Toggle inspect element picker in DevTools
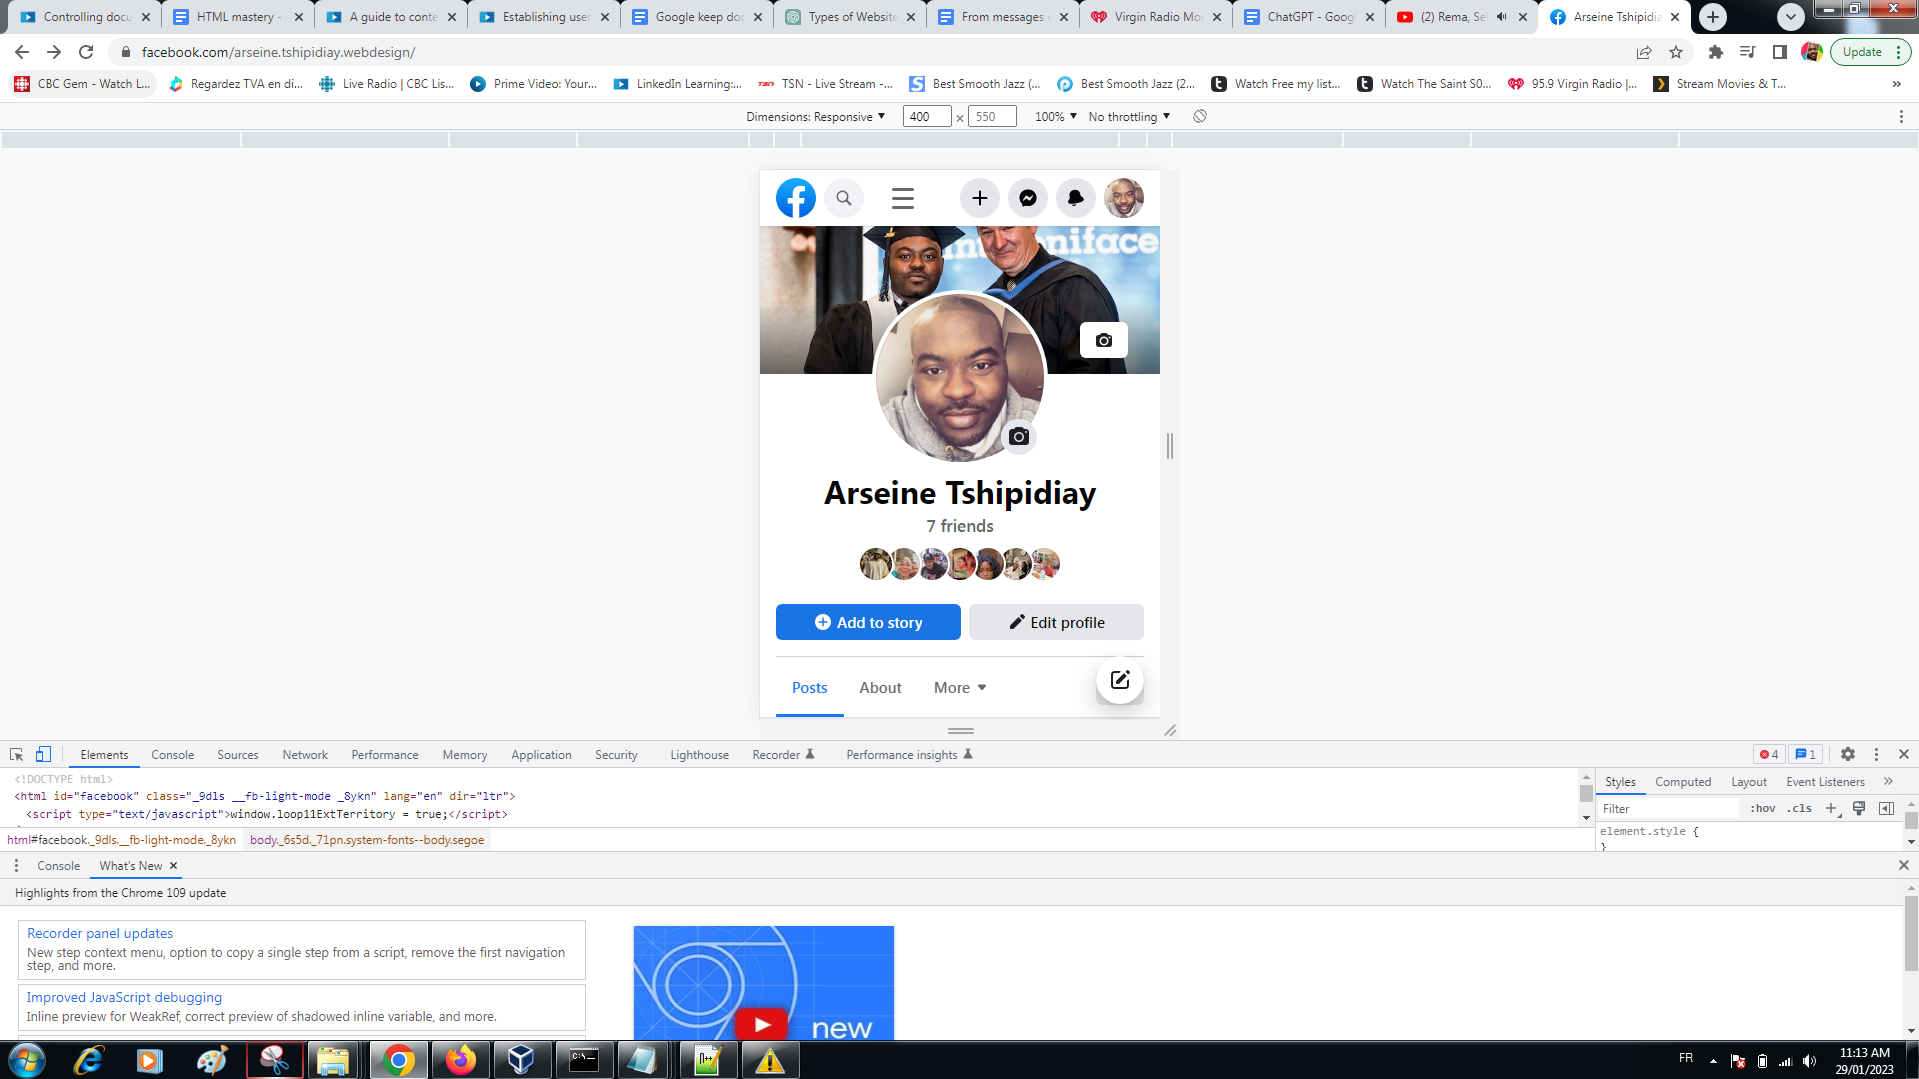Viewport: 1919px width, 1079px height. pos(16,754)
